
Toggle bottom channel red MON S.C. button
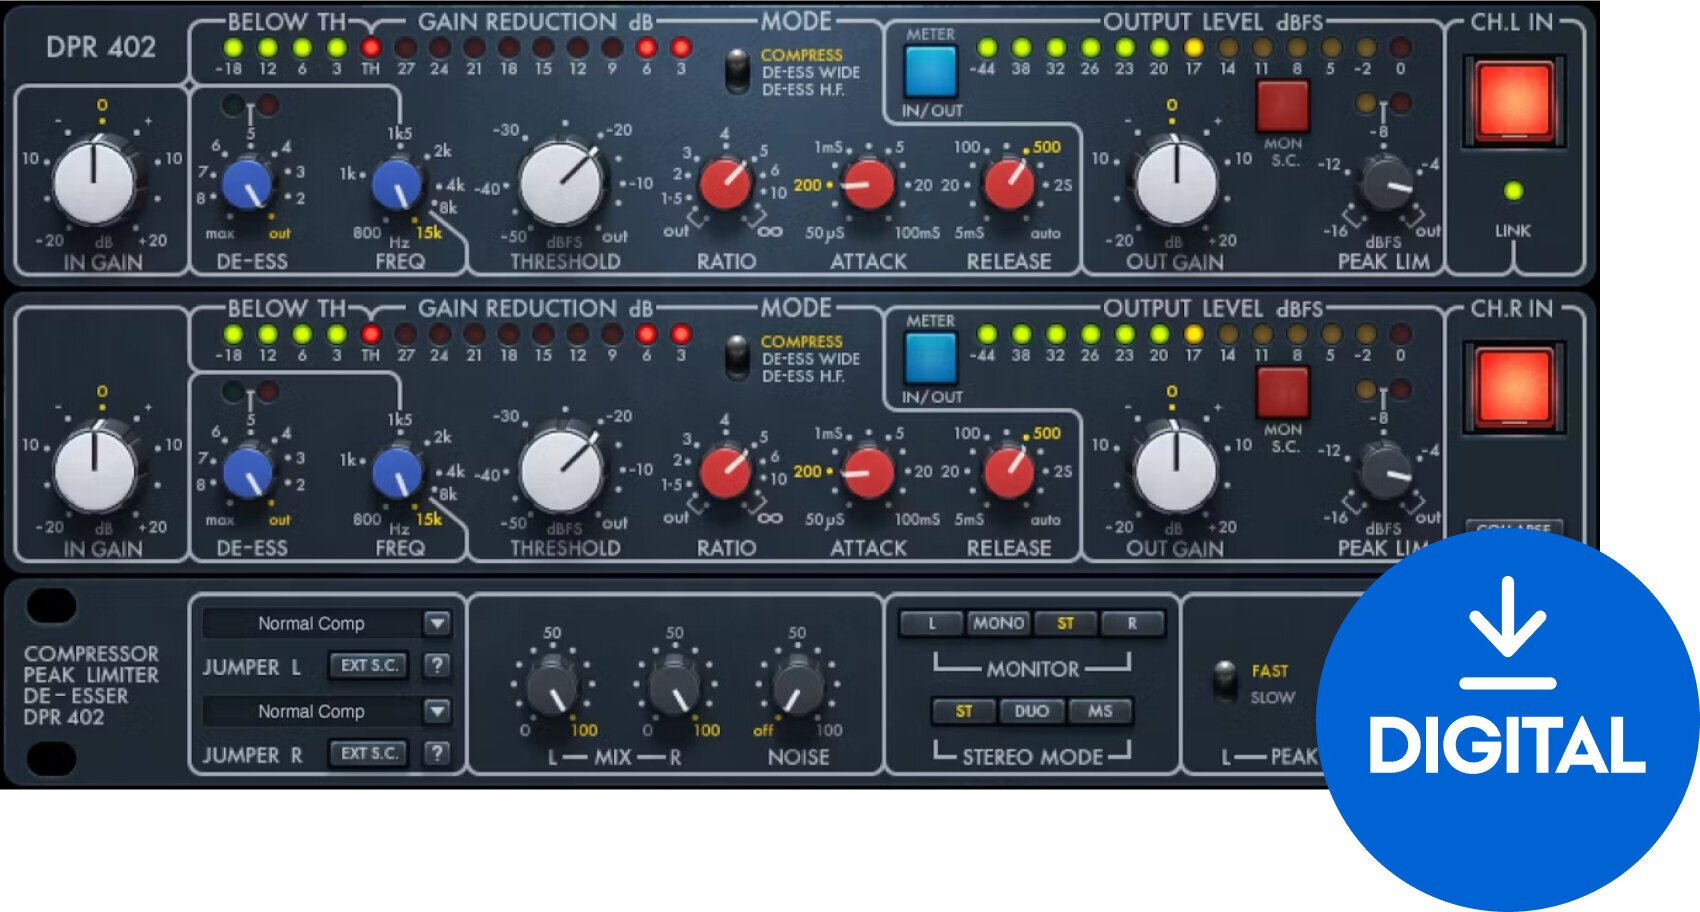coord(1283,392)
